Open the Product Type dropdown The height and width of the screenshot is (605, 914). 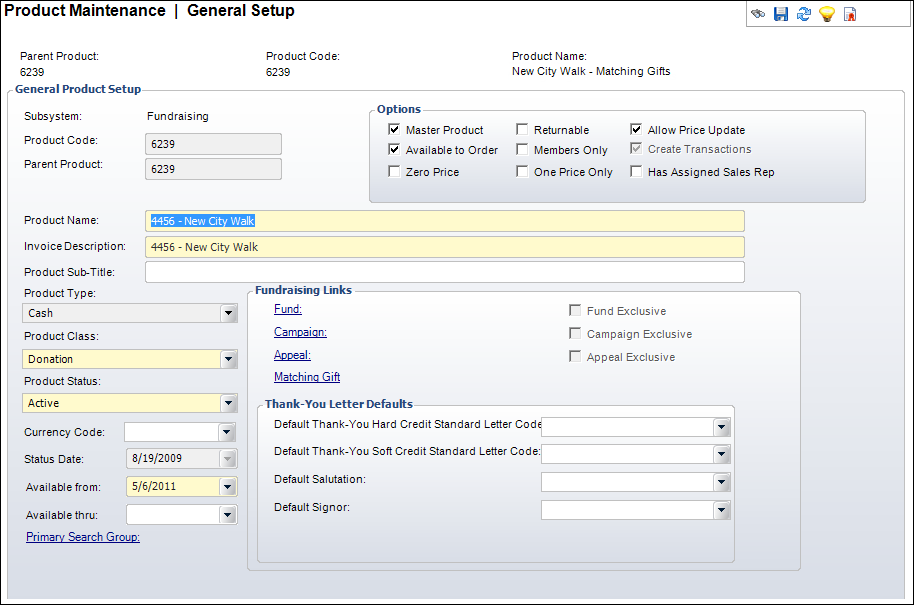coord(229,313)
